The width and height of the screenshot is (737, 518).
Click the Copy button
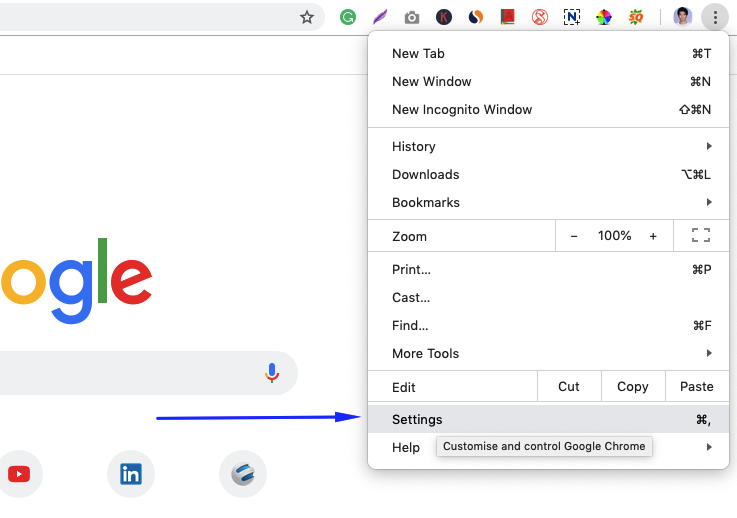(633, 386)
